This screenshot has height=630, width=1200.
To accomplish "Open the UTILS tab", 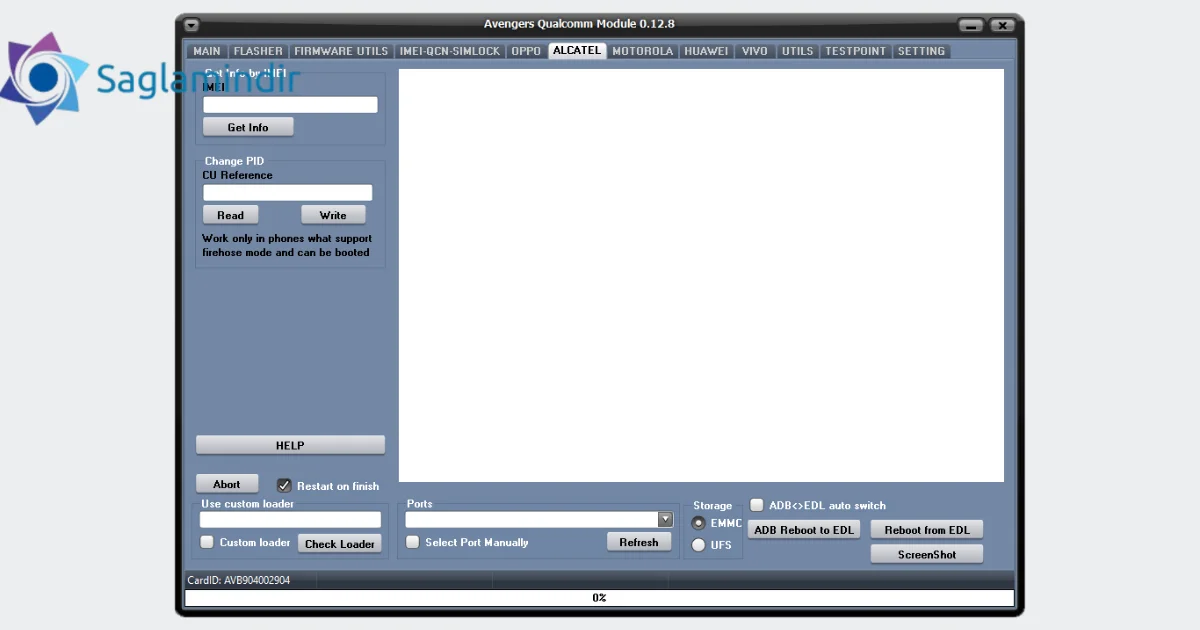I will 798,51.
